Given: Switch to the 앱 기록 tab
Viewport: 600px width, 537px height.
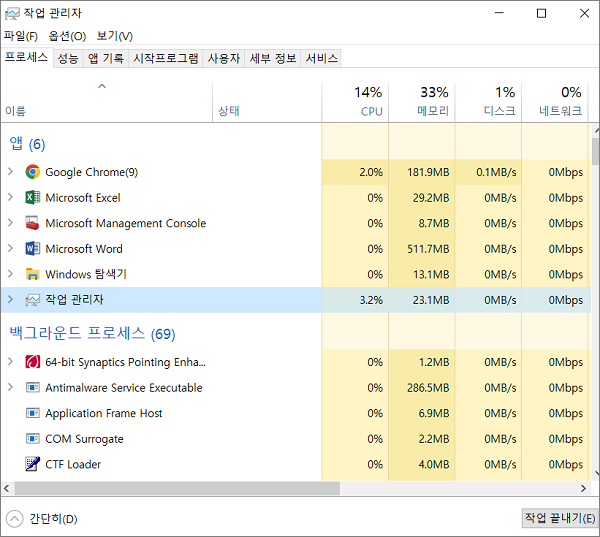Looking at the screenshot, I should click(106, 58).
